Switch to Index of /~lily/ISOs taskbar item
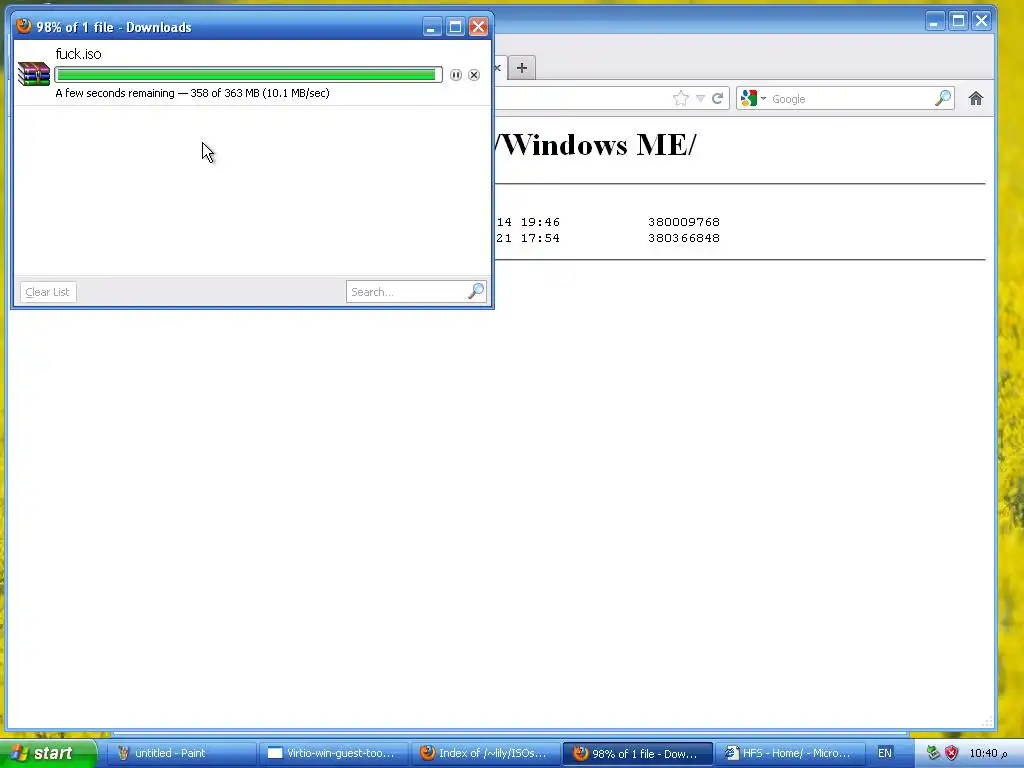Viewport: 1024px width, 768px height. pos(486,753)
